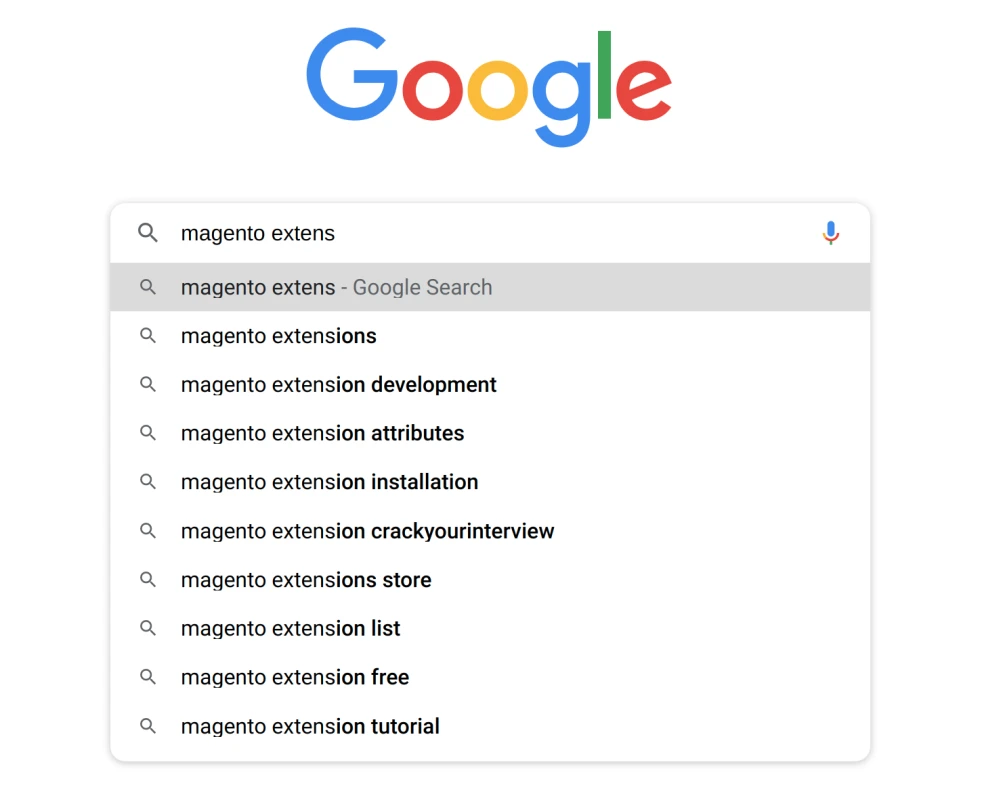The image size is (984, 800).
Task: Select the 'magento extension crackyourinterview' suggestion
Action: click(366, 530)
